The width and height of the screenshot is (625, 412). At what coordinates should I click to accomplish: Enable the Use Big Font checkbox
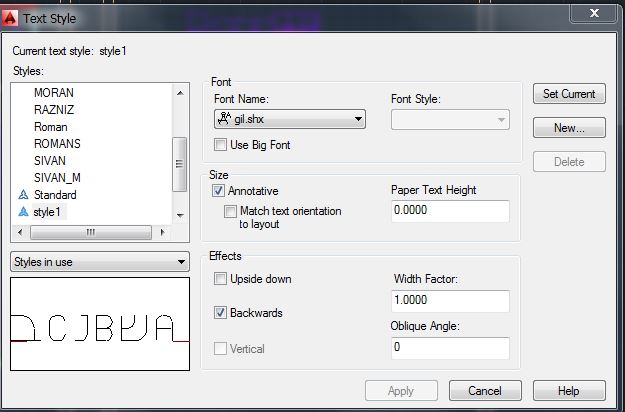click(x=221, y=146)
